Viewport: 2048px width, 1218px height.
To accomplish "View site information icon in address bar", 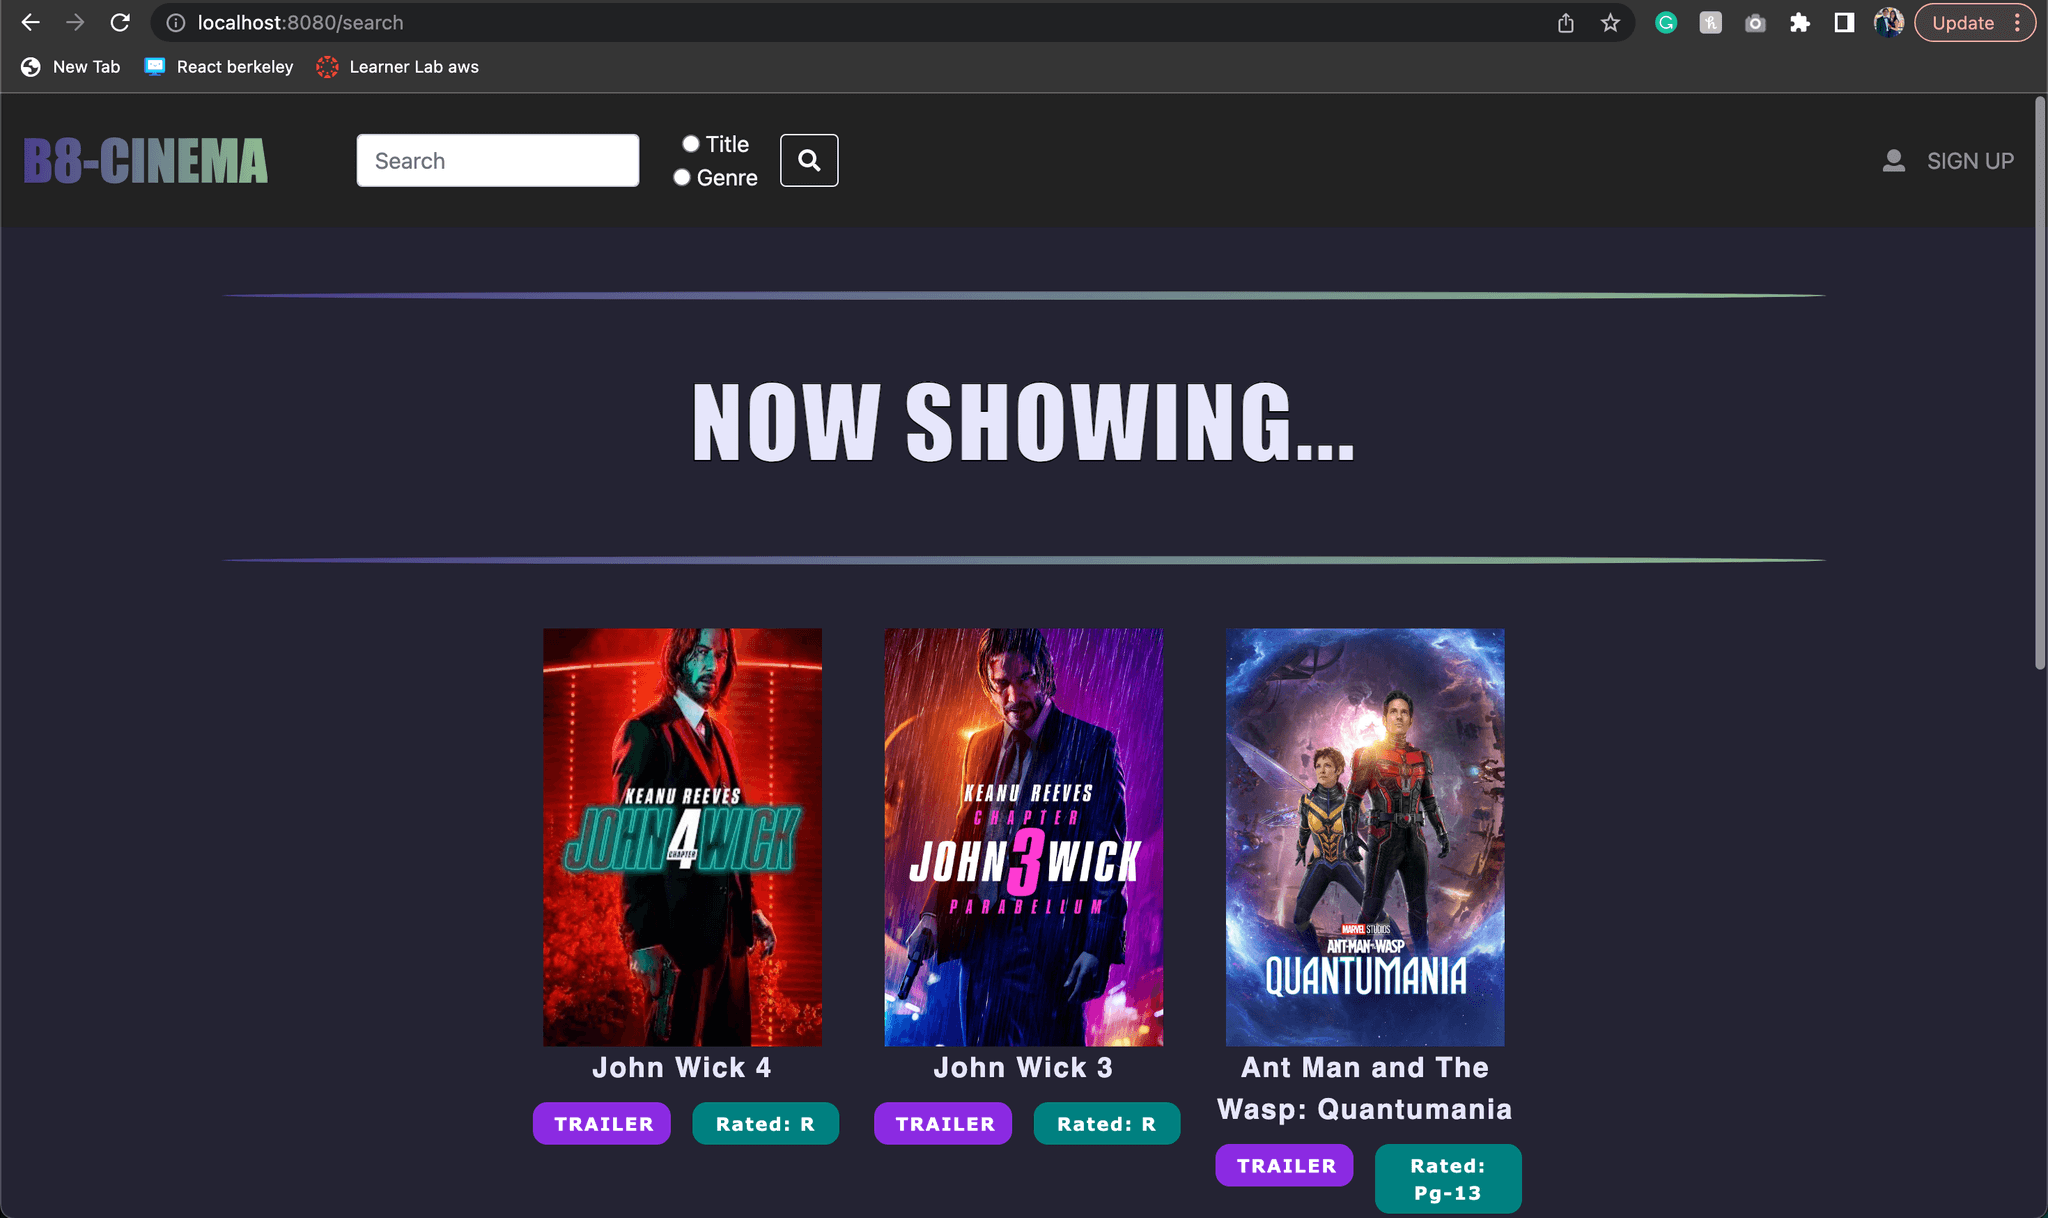I will click(175, 22).
